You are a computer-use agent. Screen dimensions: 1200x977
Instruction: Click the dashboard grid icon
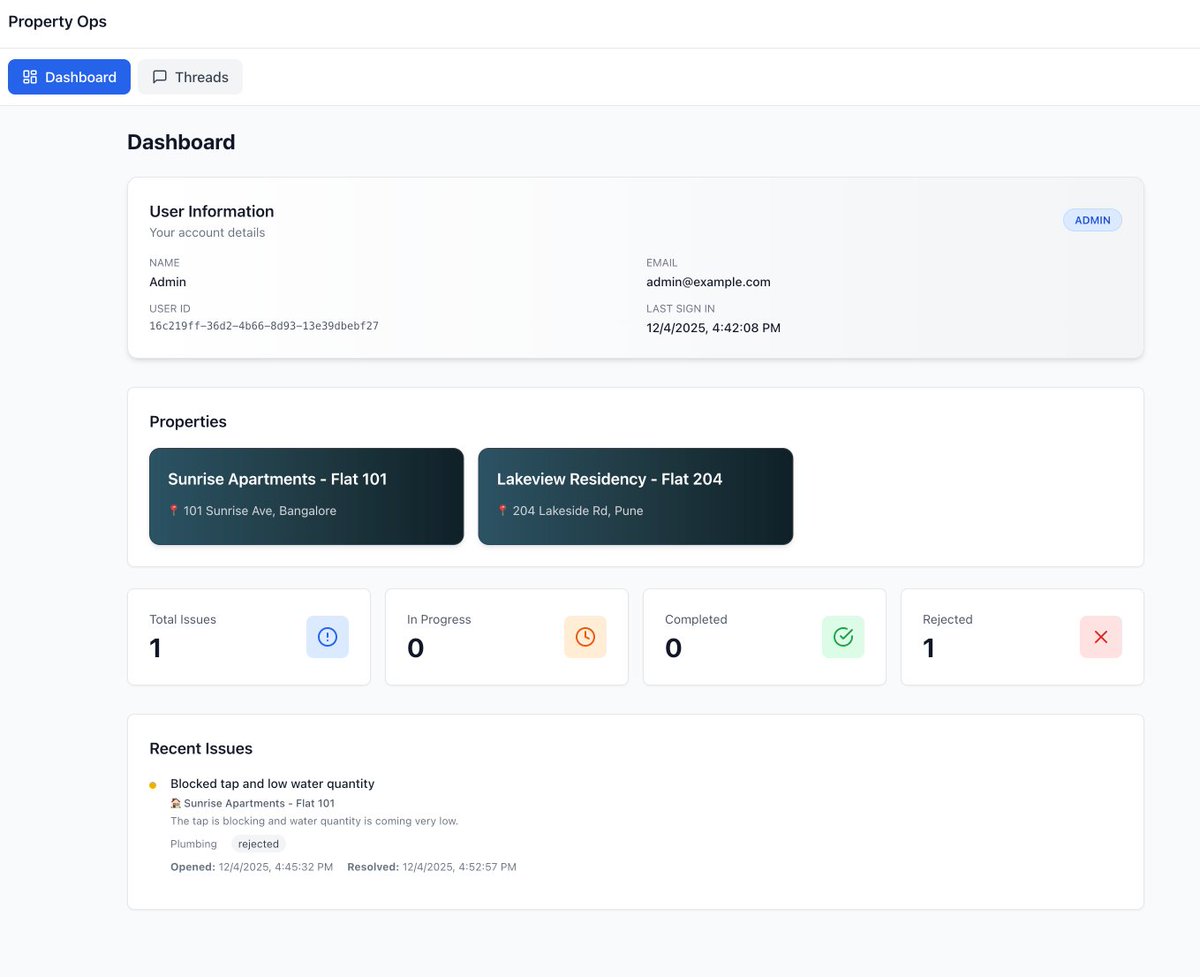click(x=29, y=76)
